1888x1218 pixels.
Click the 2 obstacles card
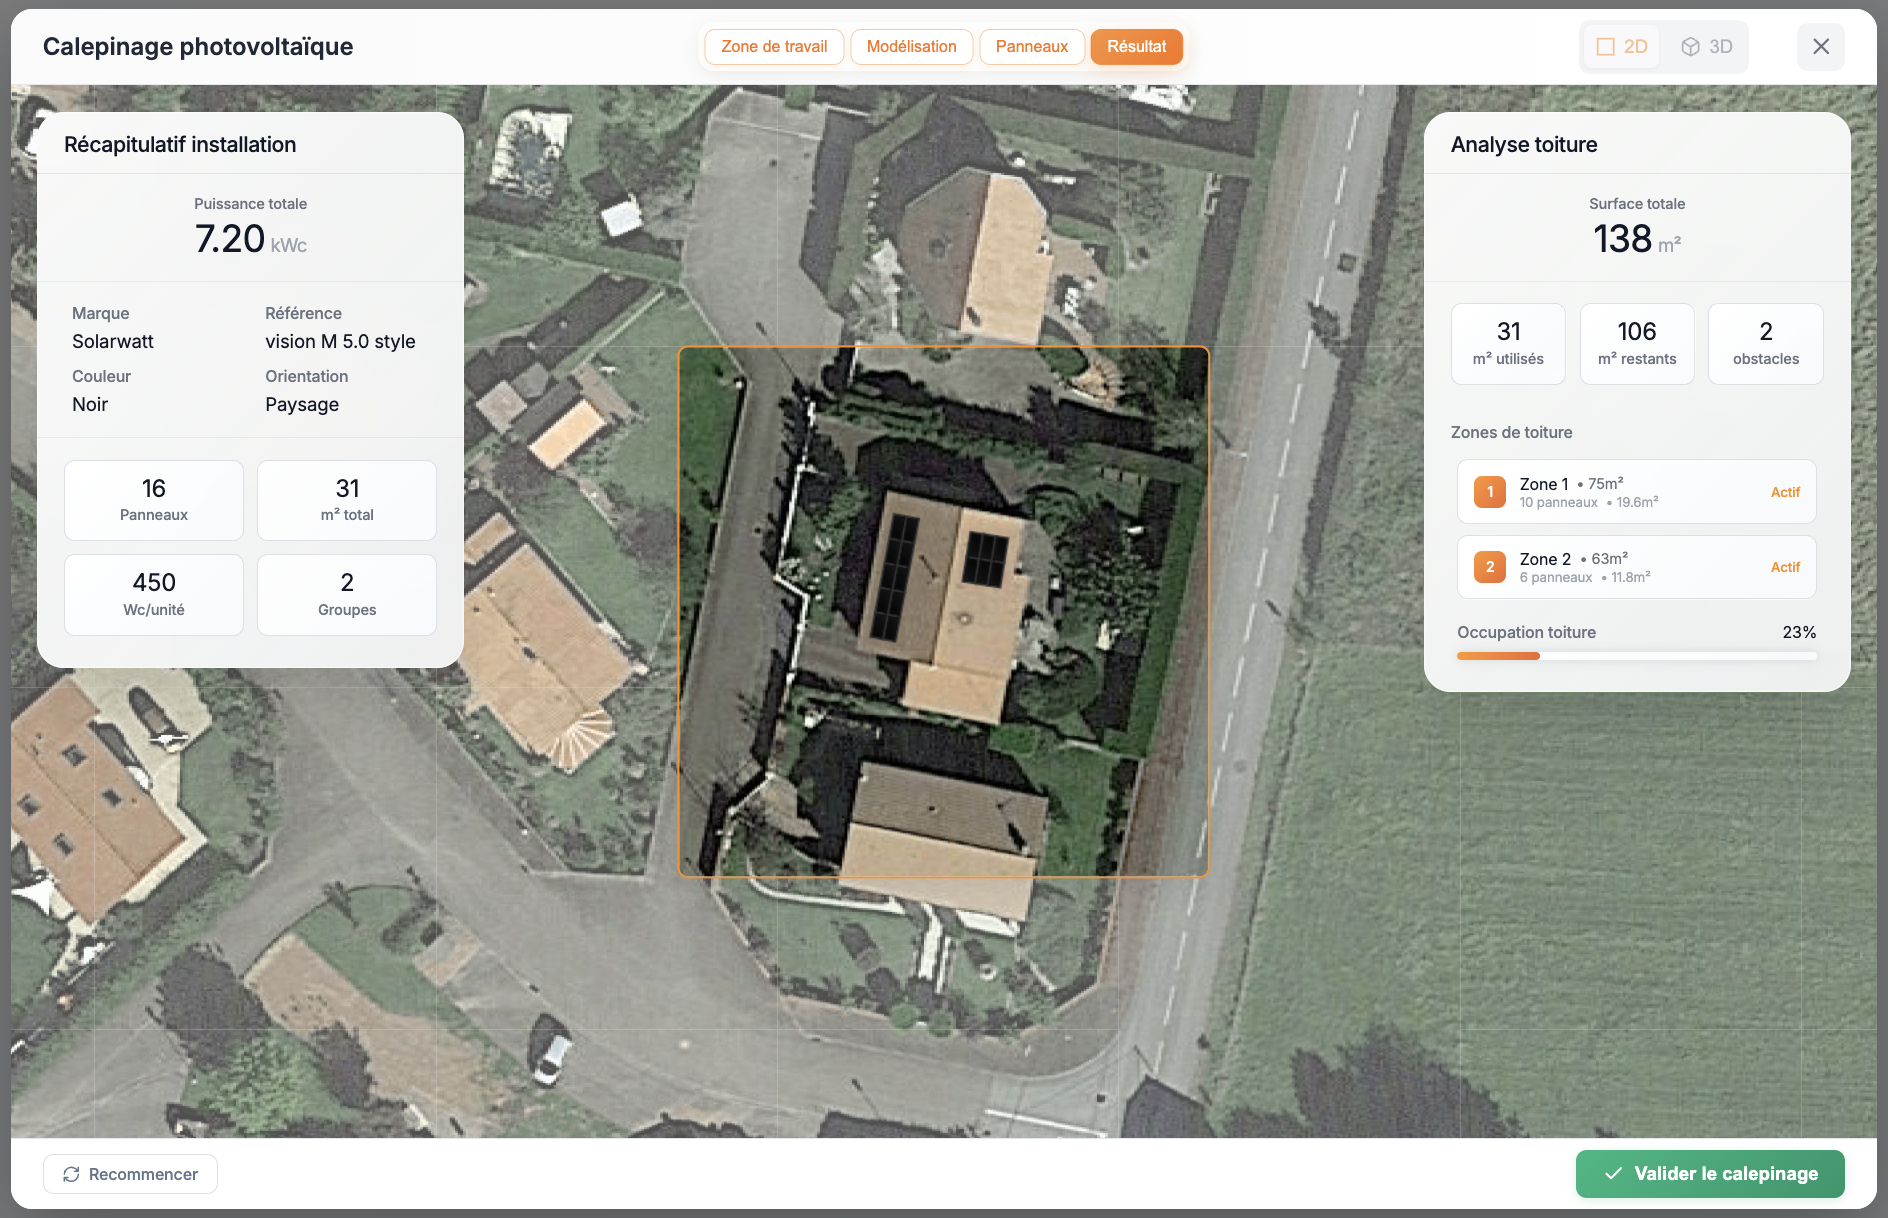point(1765,343)
